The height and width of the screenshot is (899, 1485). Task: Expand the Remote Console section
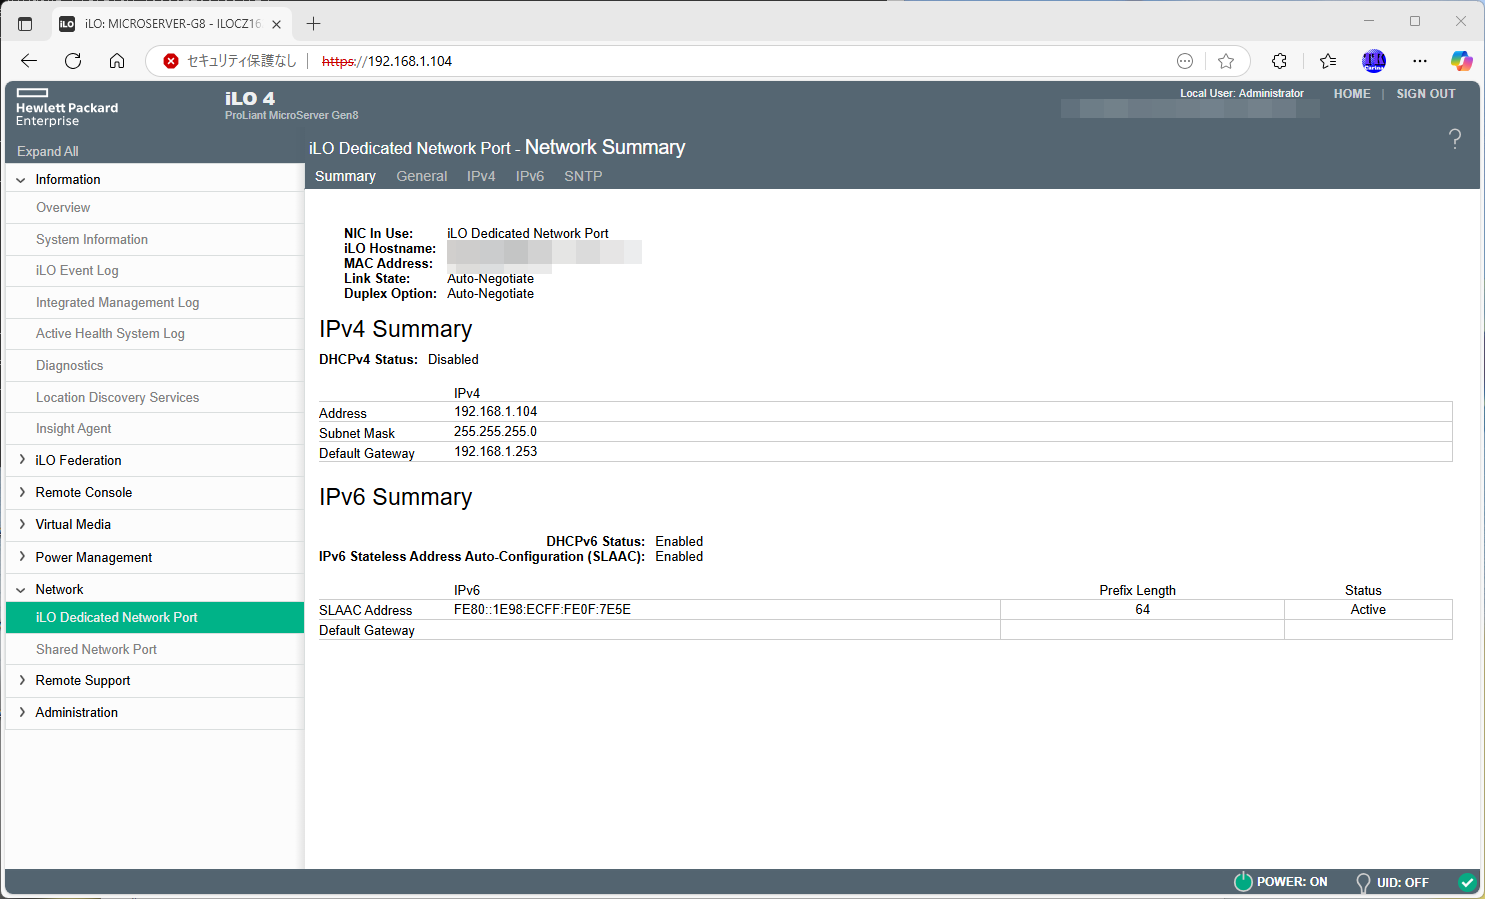pos(22,492)
